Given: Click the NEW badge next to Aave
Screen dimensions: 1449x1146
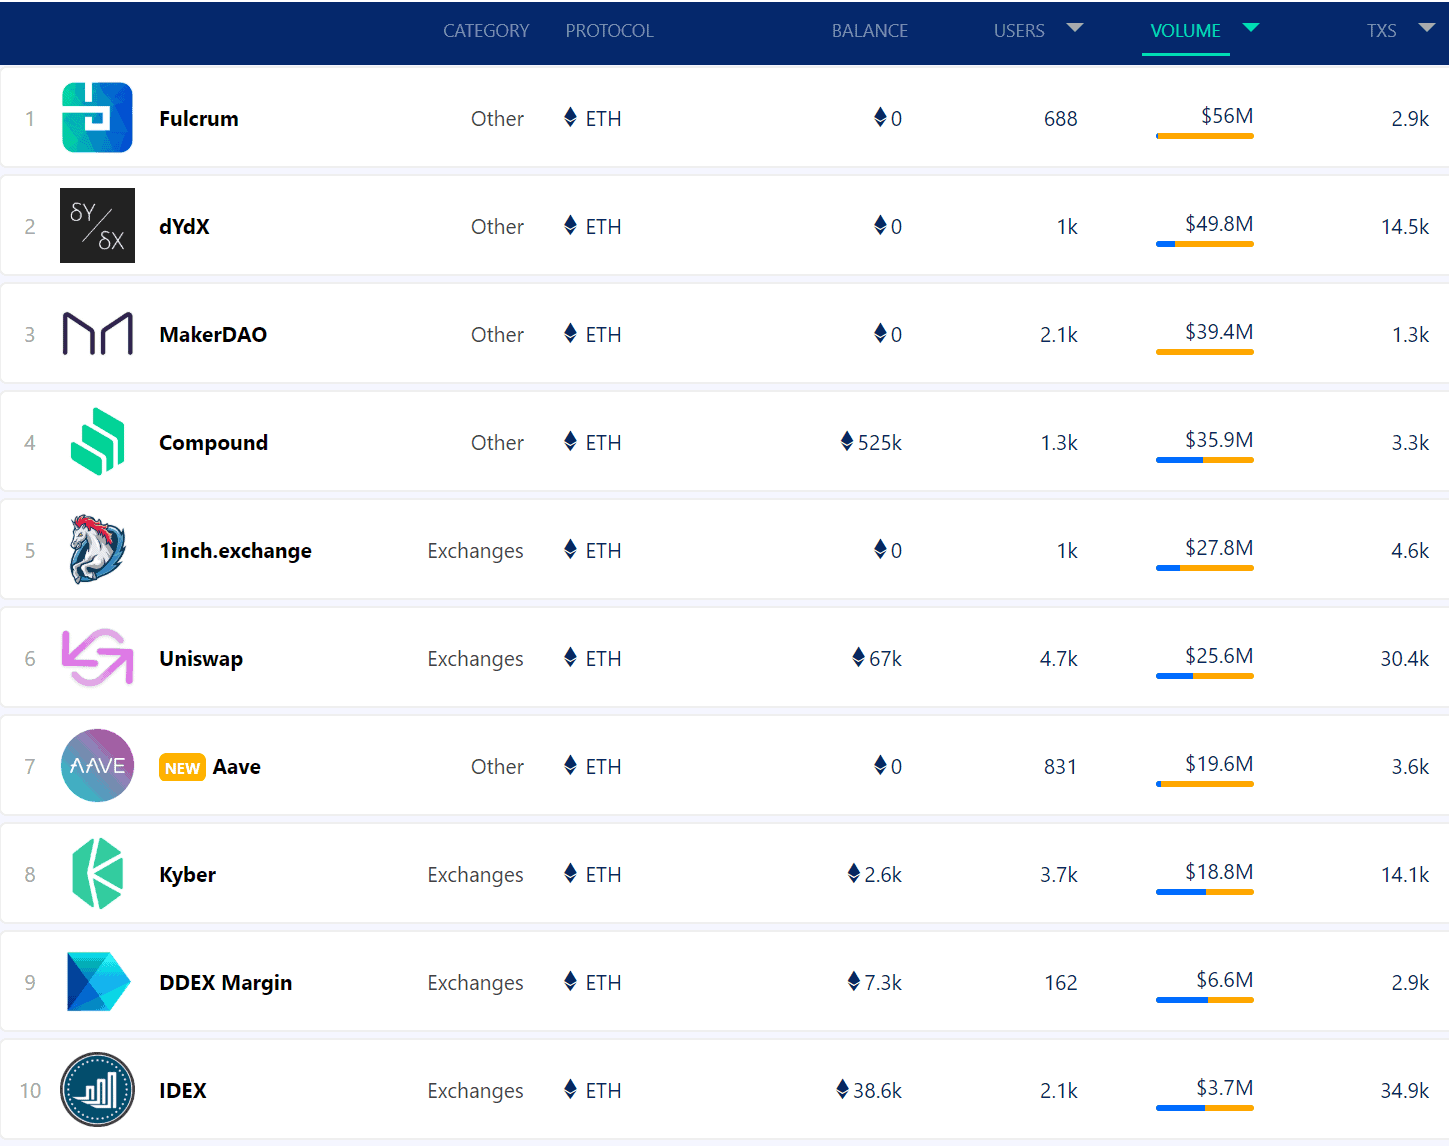Looking at the screenshot, I should tap(182, 768).
